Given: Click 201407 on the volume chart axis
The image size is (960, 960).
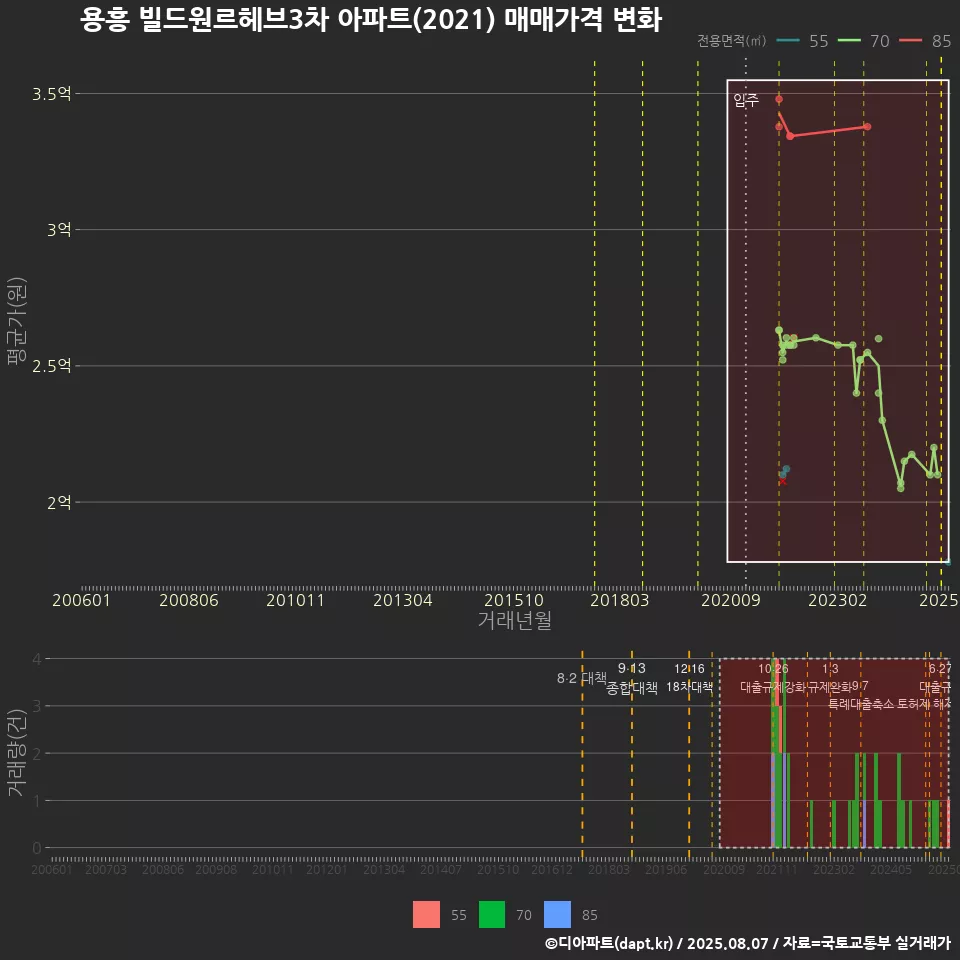Looking at the screenshot, I should [441, 869].
